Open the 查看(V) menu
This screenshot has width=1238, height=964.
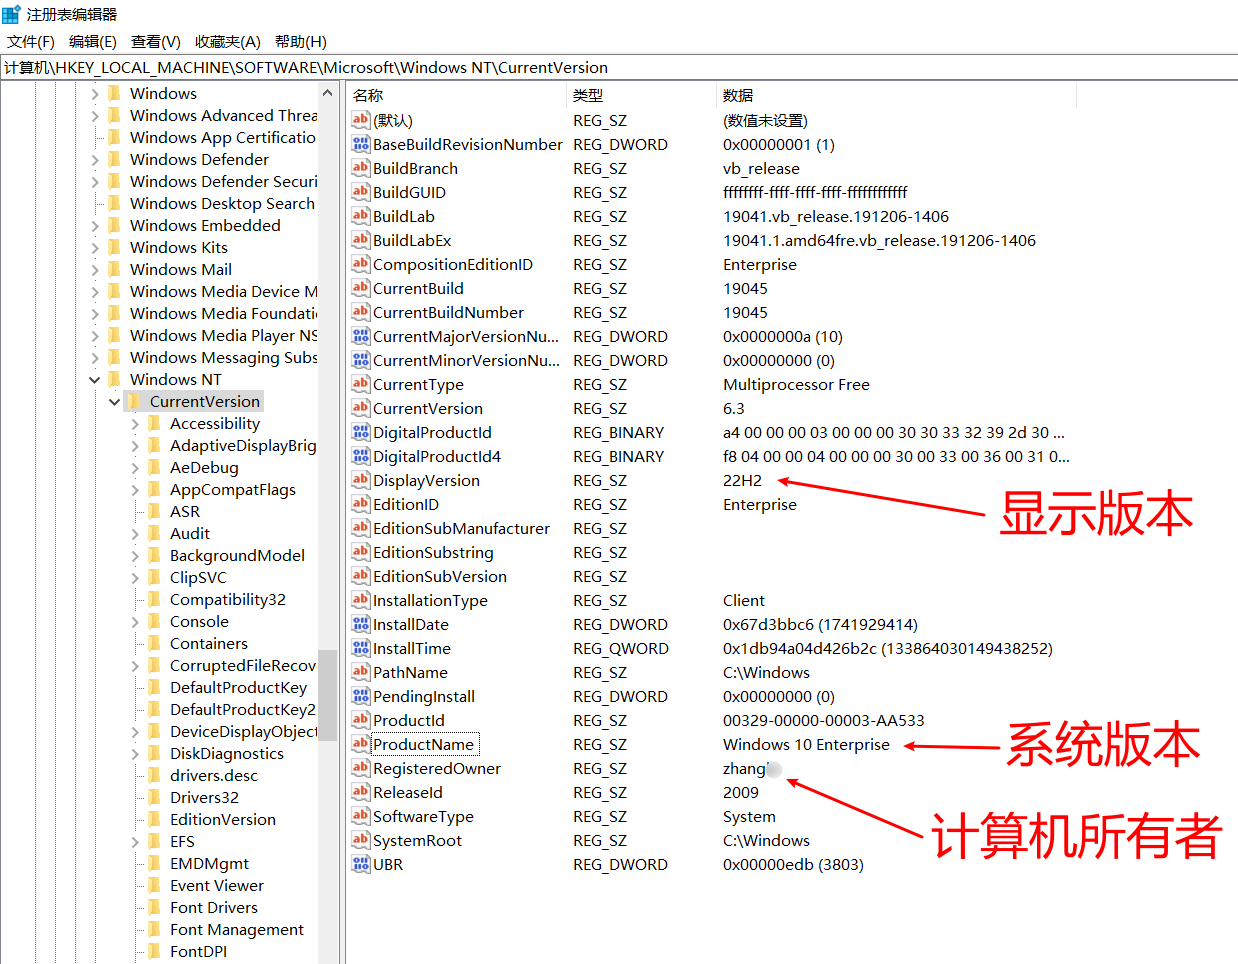[x=156, y=41]
